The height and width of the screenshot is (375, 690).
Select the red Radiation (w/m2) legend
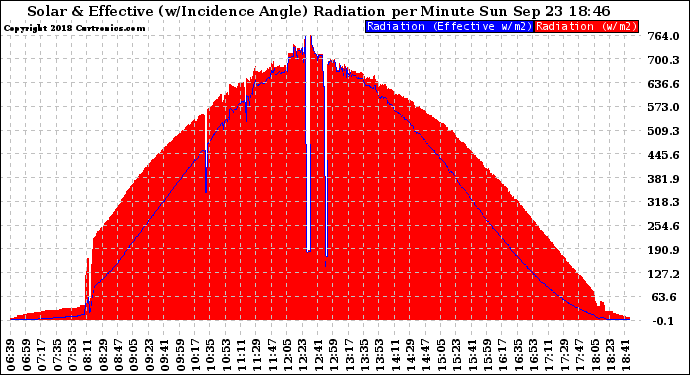pos(586,26)
